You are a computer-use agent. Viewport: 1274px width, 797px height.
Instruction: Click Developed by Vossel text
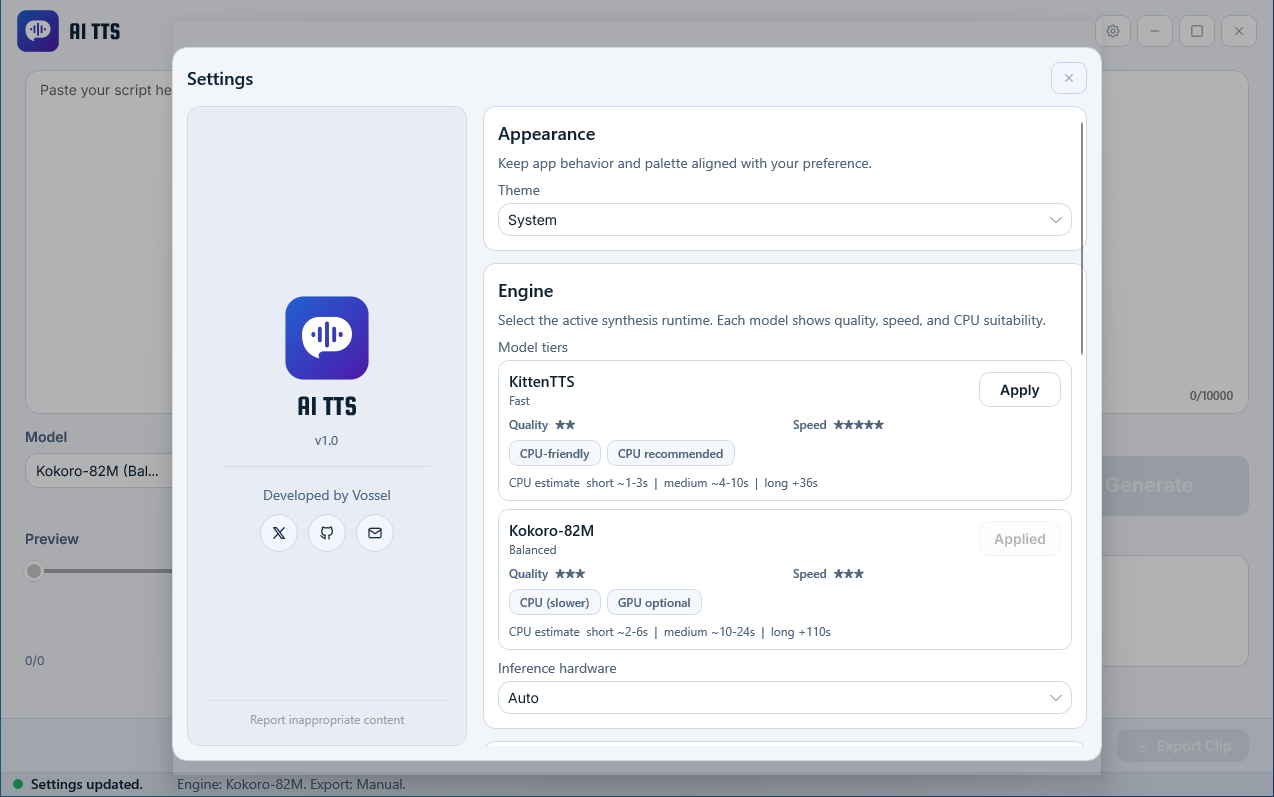pyautogui.click(x=327, y=495)
